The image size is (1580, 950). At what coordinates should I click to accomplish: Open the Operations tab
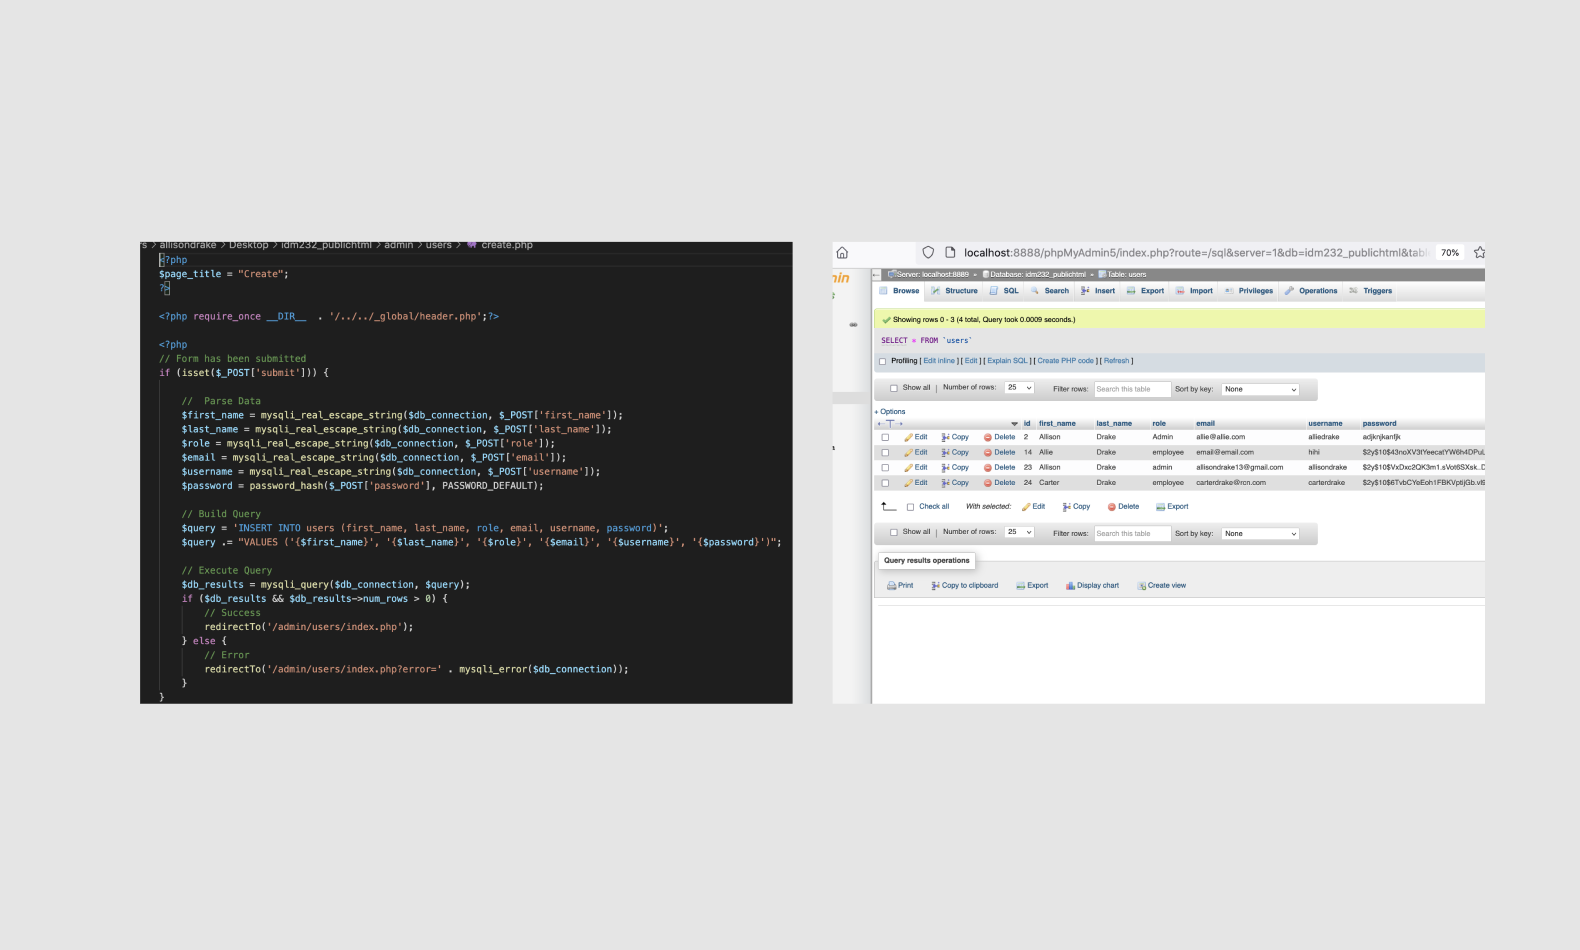coord(1311,291)
